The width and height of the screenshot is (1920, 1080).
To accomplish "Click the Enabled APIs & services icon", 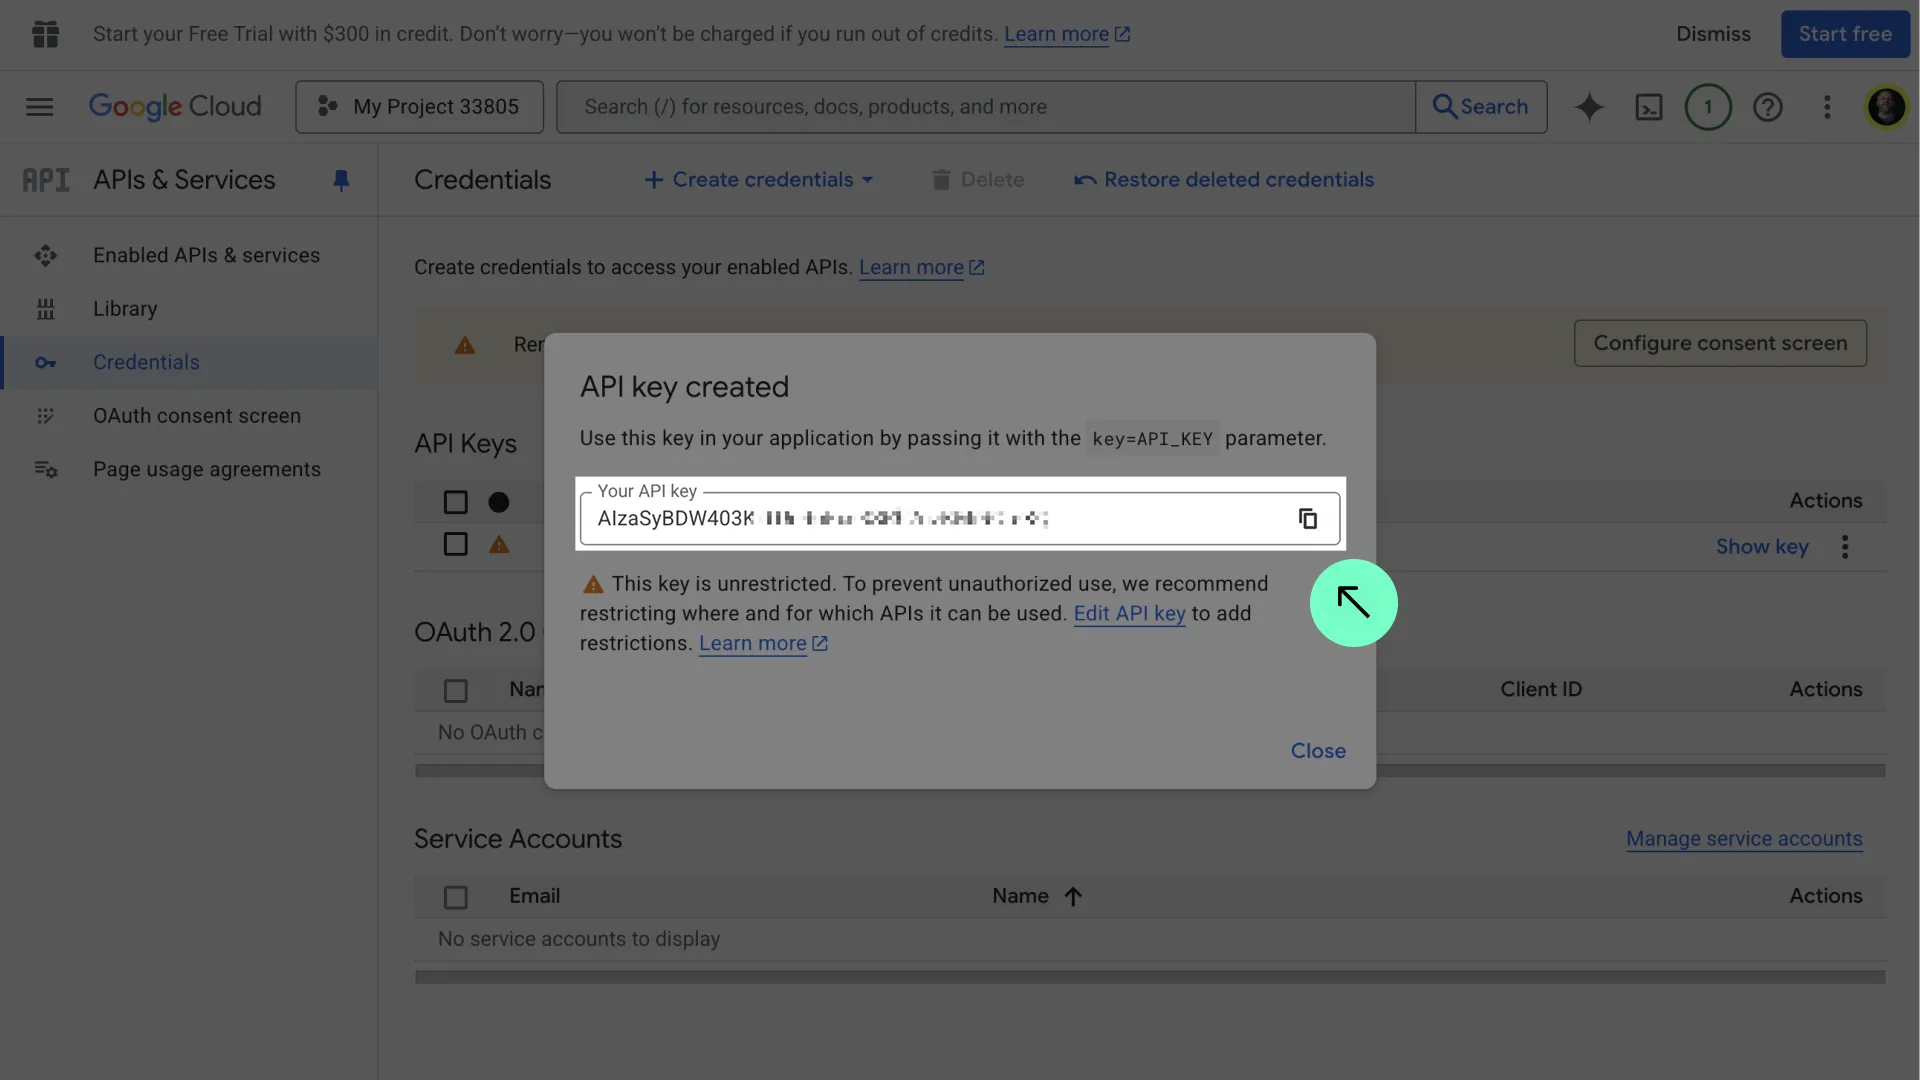I will (x=45, y=255).
